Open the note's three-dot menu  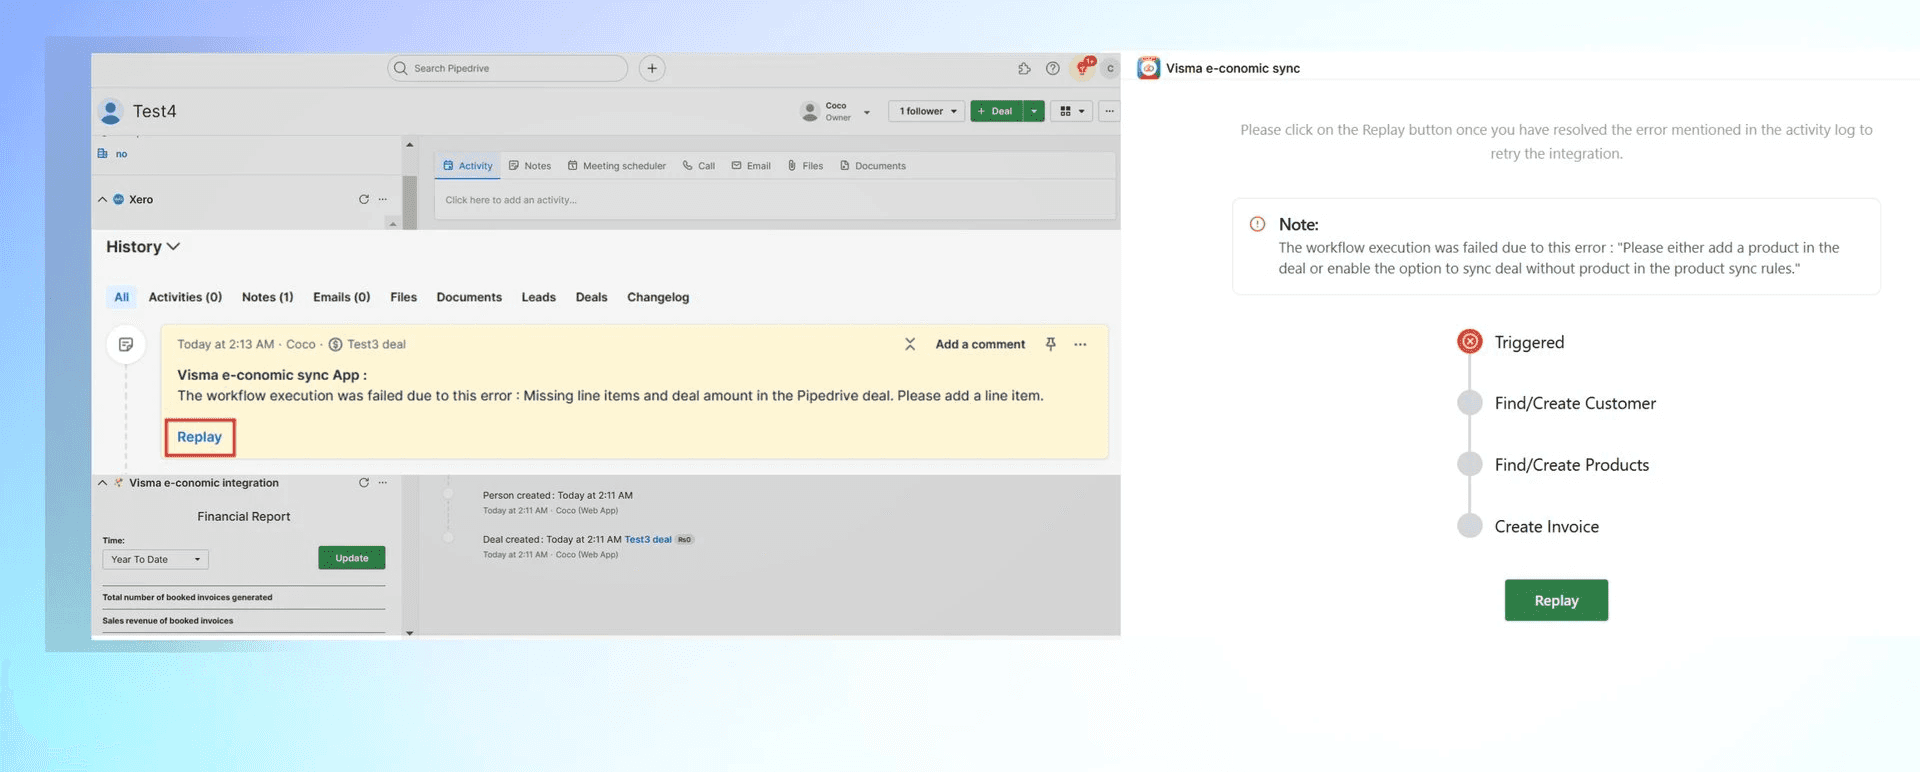click(1080, 344)
